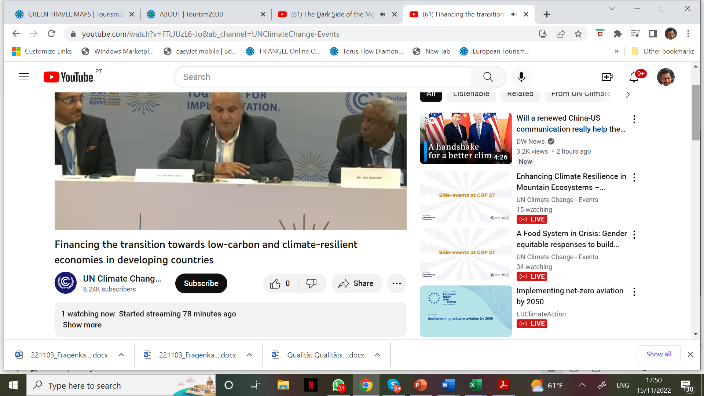
Task: Open the Chrome three-dot menu
Action: tap(688, 34)
